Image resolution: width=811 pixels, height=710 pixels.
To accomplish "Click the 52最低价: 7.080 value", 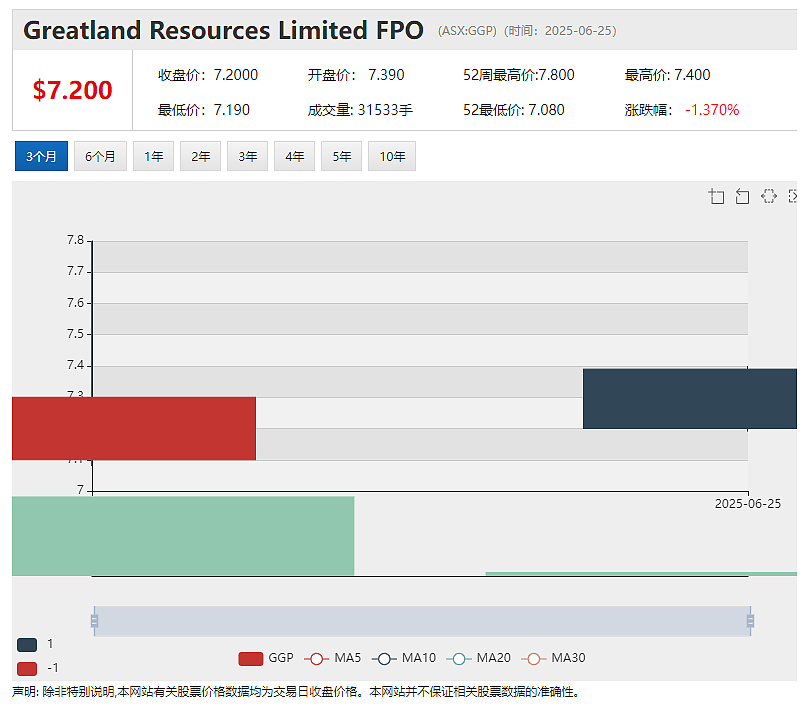I will click(x=514, y=110).
